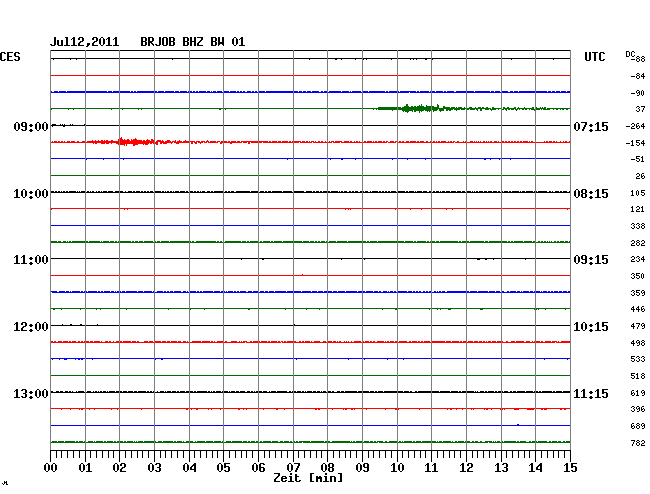The width and height of the screenshot is (650, 494).
Task: Click the DC offset value "479"
Action: (638, 326)
